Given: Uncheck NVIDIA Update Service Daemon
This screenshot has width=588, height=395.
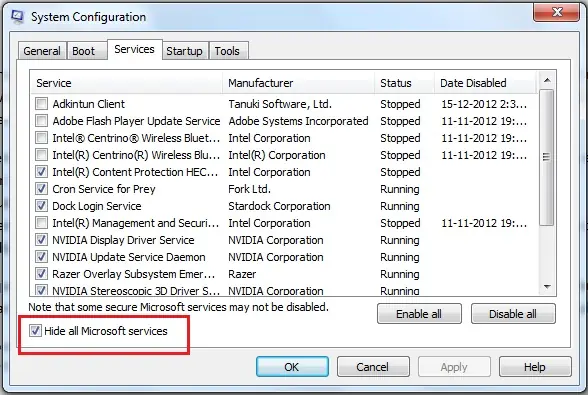Looking at the screenshot, I should click(x=41, y=257).
